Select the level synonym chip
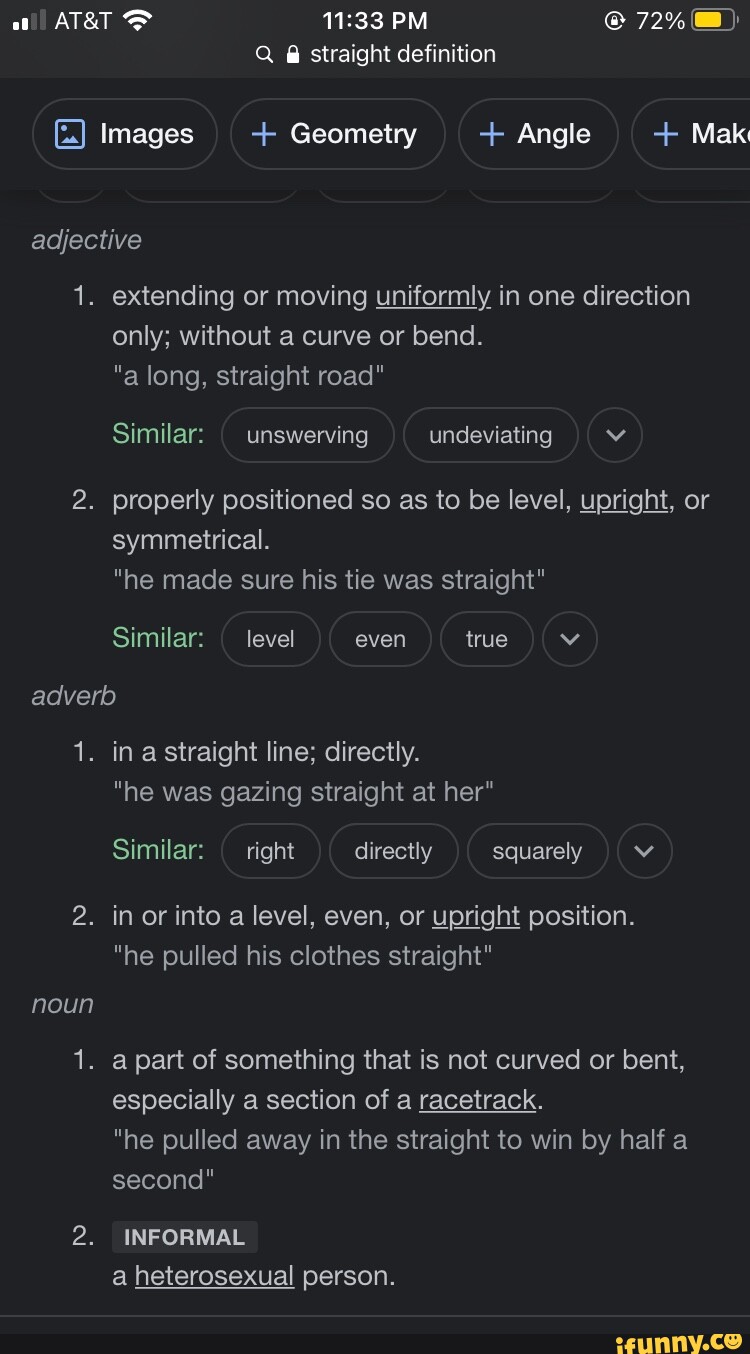Image resolution: width=750 pixels, height=1354 pixels. (x=270, y=639)
